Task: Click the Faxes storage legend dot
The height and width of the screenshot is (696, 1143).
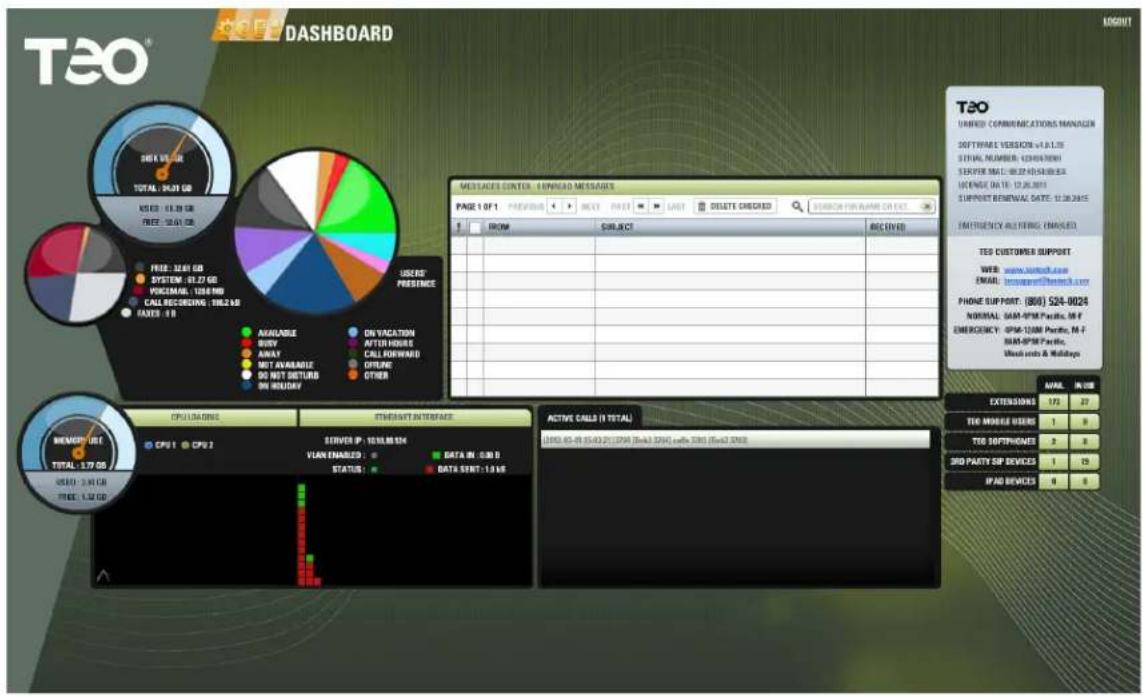Action: pos(126,313)
